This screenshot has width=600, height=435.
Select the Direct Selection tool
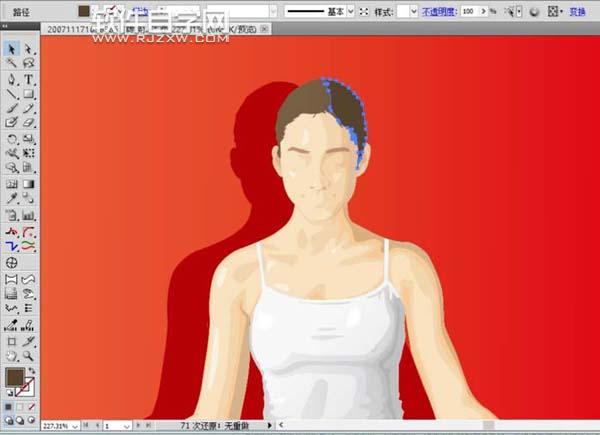pos(28,48)
